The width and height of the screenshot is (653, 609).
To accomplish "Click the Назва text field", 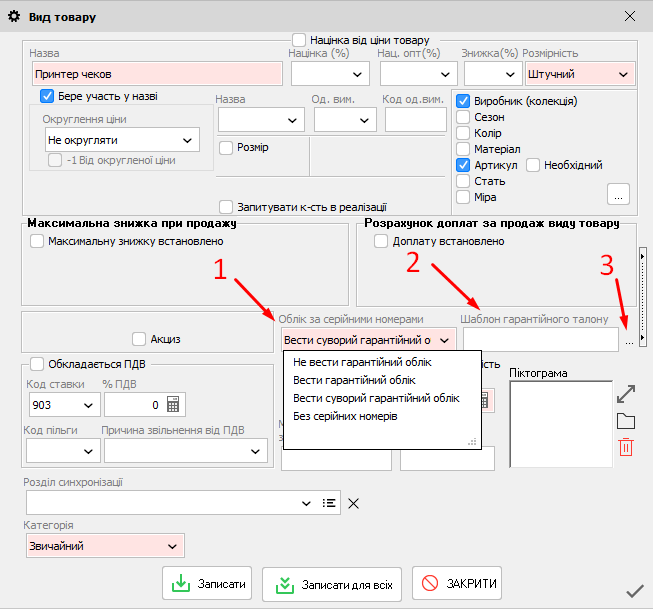I will click(x=155, y=74).
